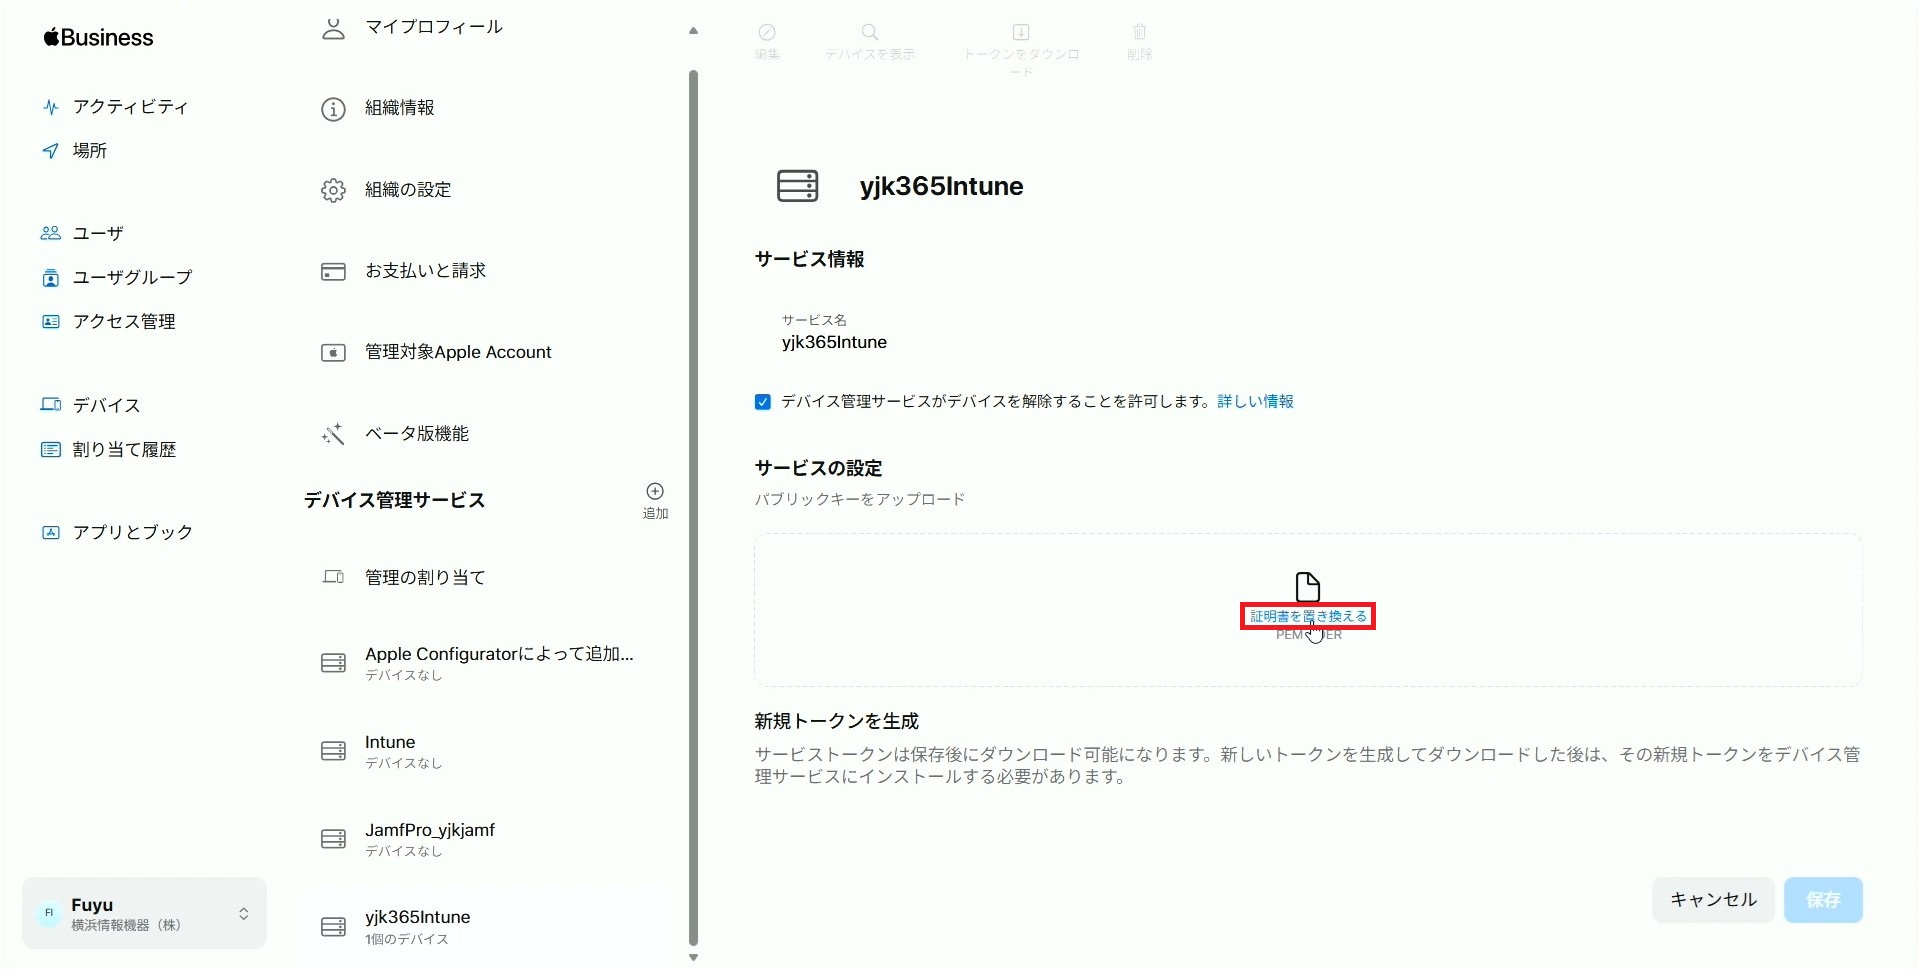This screenshot has height=969, width=1920.
Task: Open the アクティビティ sidebar item
Action: (115, 107)
